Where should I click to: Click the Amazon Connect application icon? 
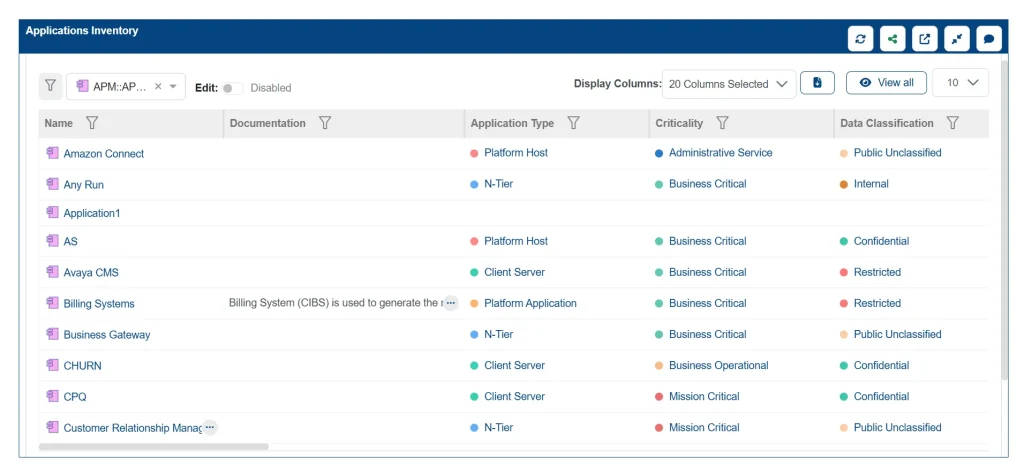click(x=52, y=153)
